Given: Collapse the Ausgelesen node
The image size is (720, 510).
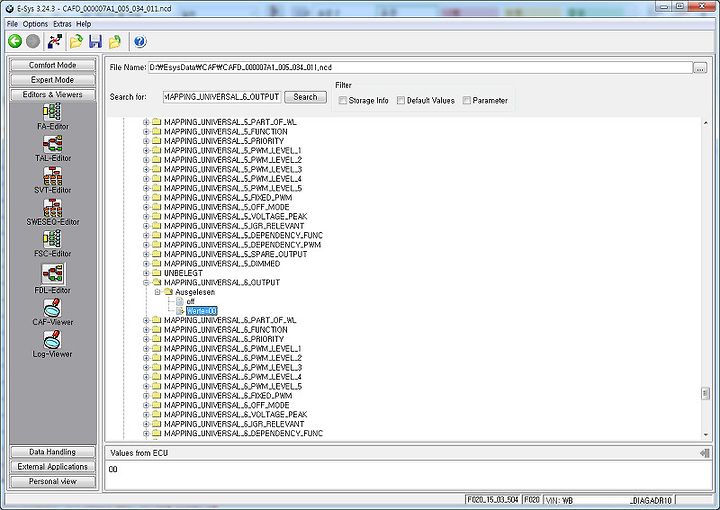Looking at the screenshot, I should point(158,292).
